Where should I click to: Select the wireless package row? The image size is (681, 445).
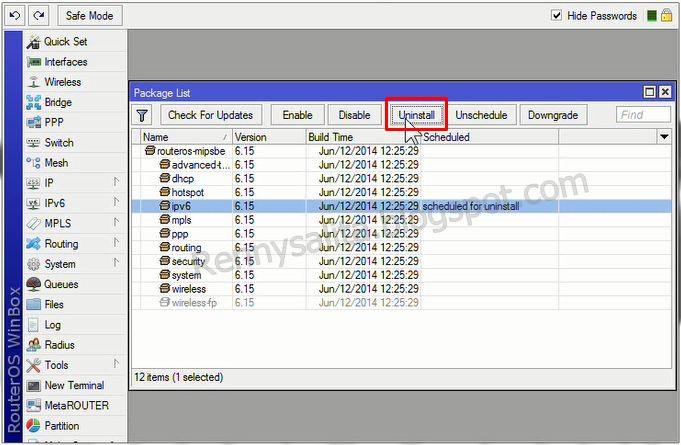[402, 289]
